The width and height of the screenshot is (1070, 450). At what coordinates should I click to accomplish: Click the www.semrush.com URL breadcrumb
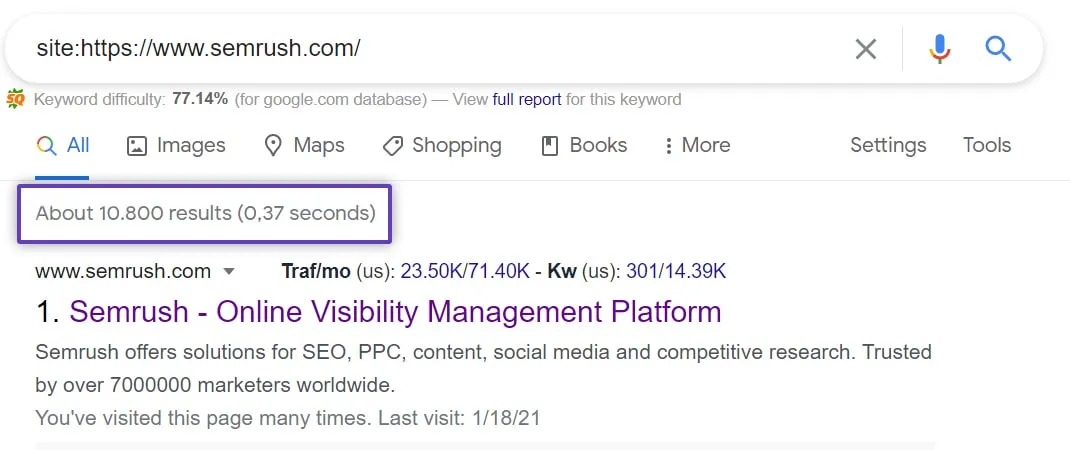123,271
